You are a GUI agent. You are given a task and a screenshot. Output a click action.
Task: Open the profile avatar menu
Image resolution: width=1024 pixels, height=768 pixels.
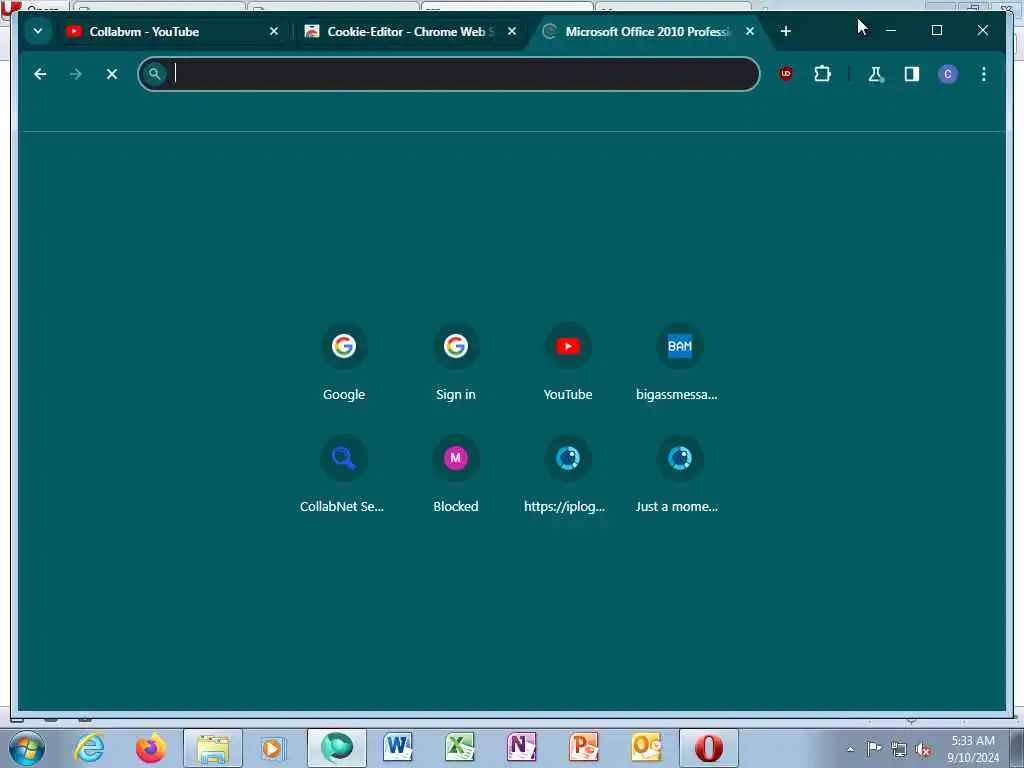point(948,74)
